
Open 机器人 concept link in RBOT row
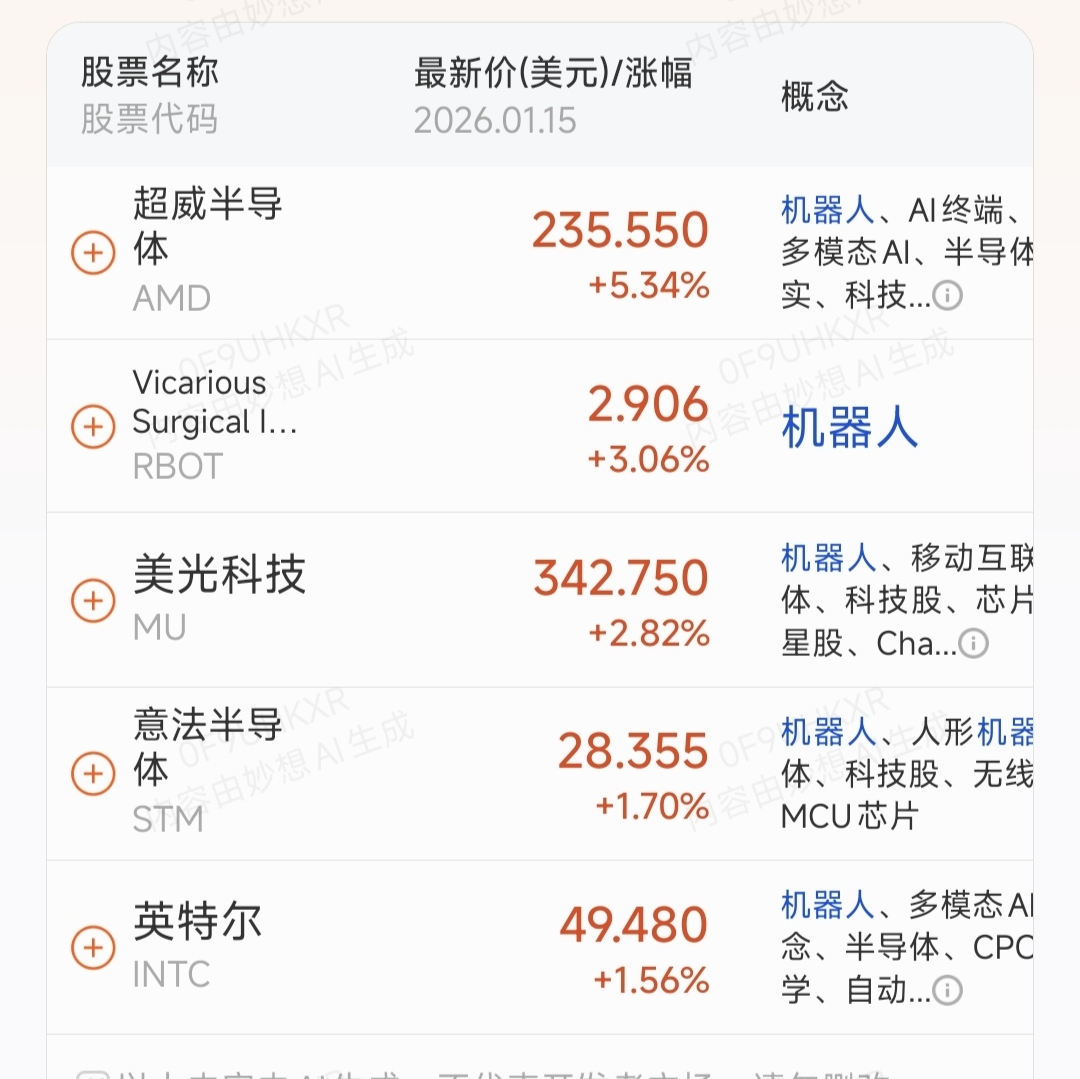pyautogui.click(x=849, y=427)
